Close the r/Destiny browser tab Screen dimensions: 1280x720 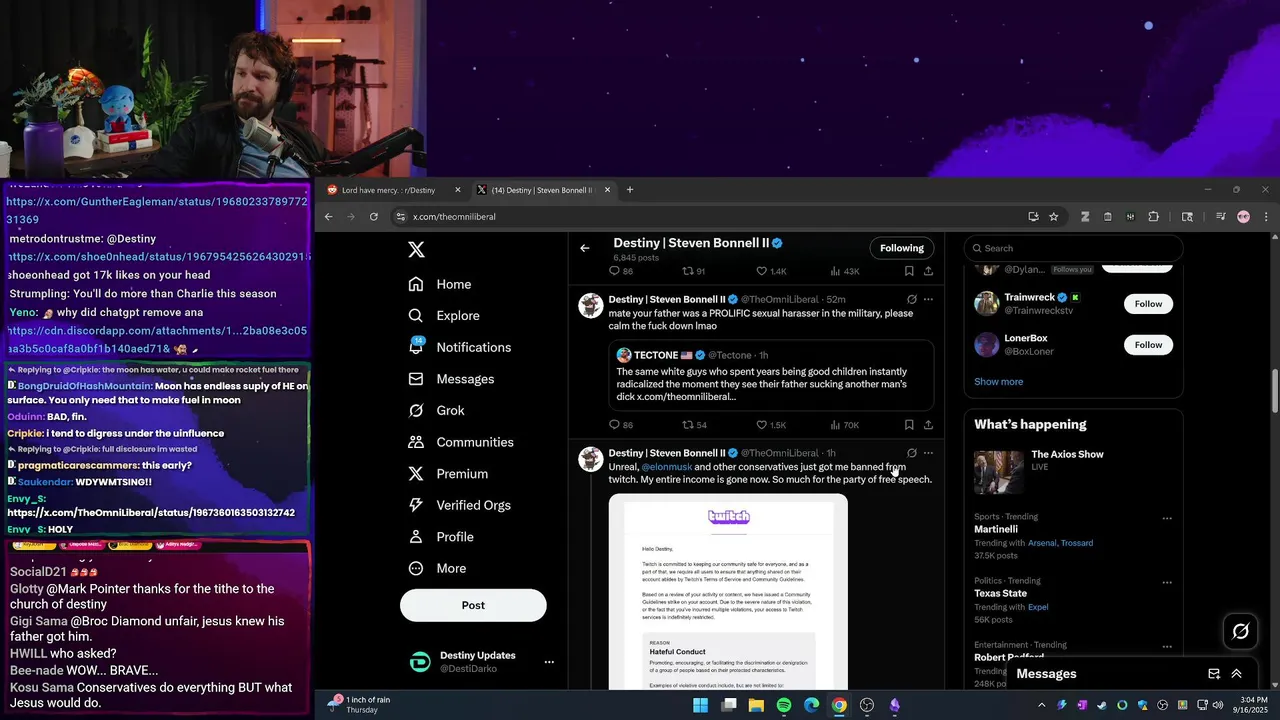point(458,190)
